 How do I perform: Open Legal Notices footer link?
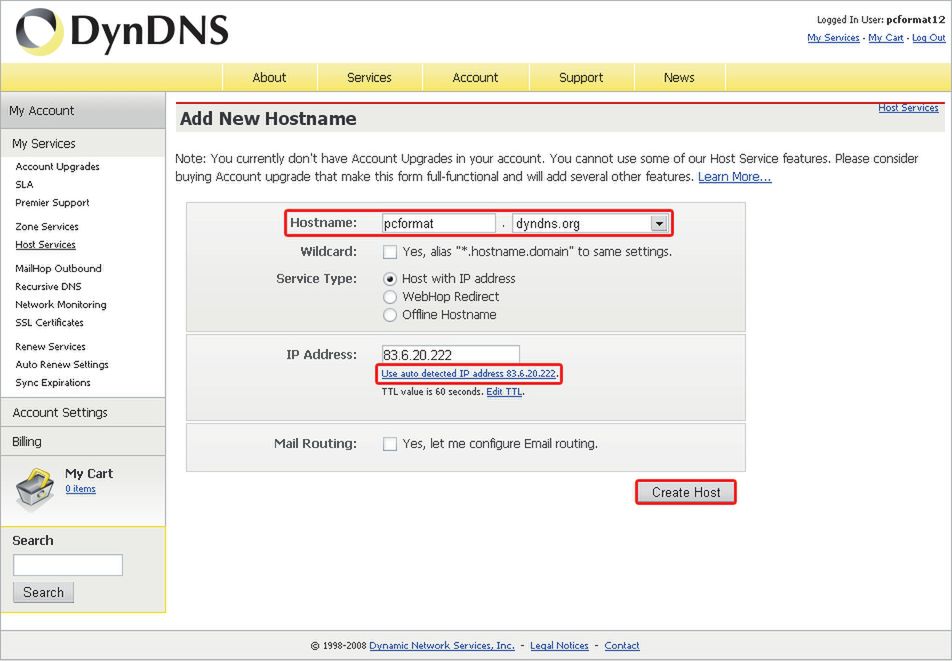[559, 646]
